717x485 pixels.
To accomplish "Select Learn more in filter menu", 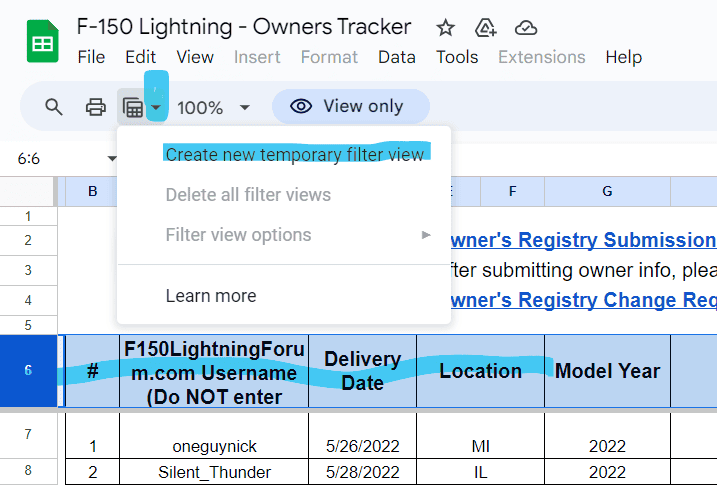I will [x=211, y=296].
